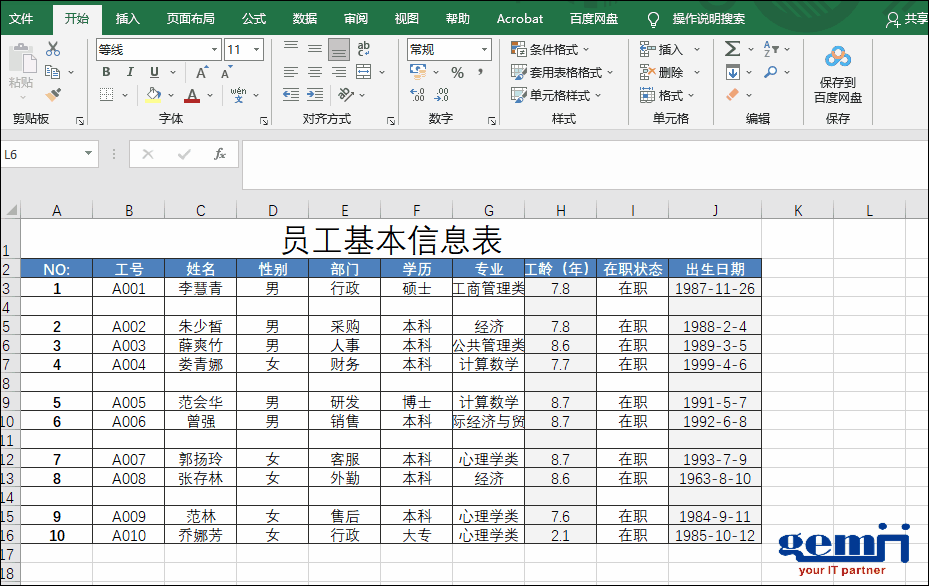Click the percent style icon

coord(457,73)
